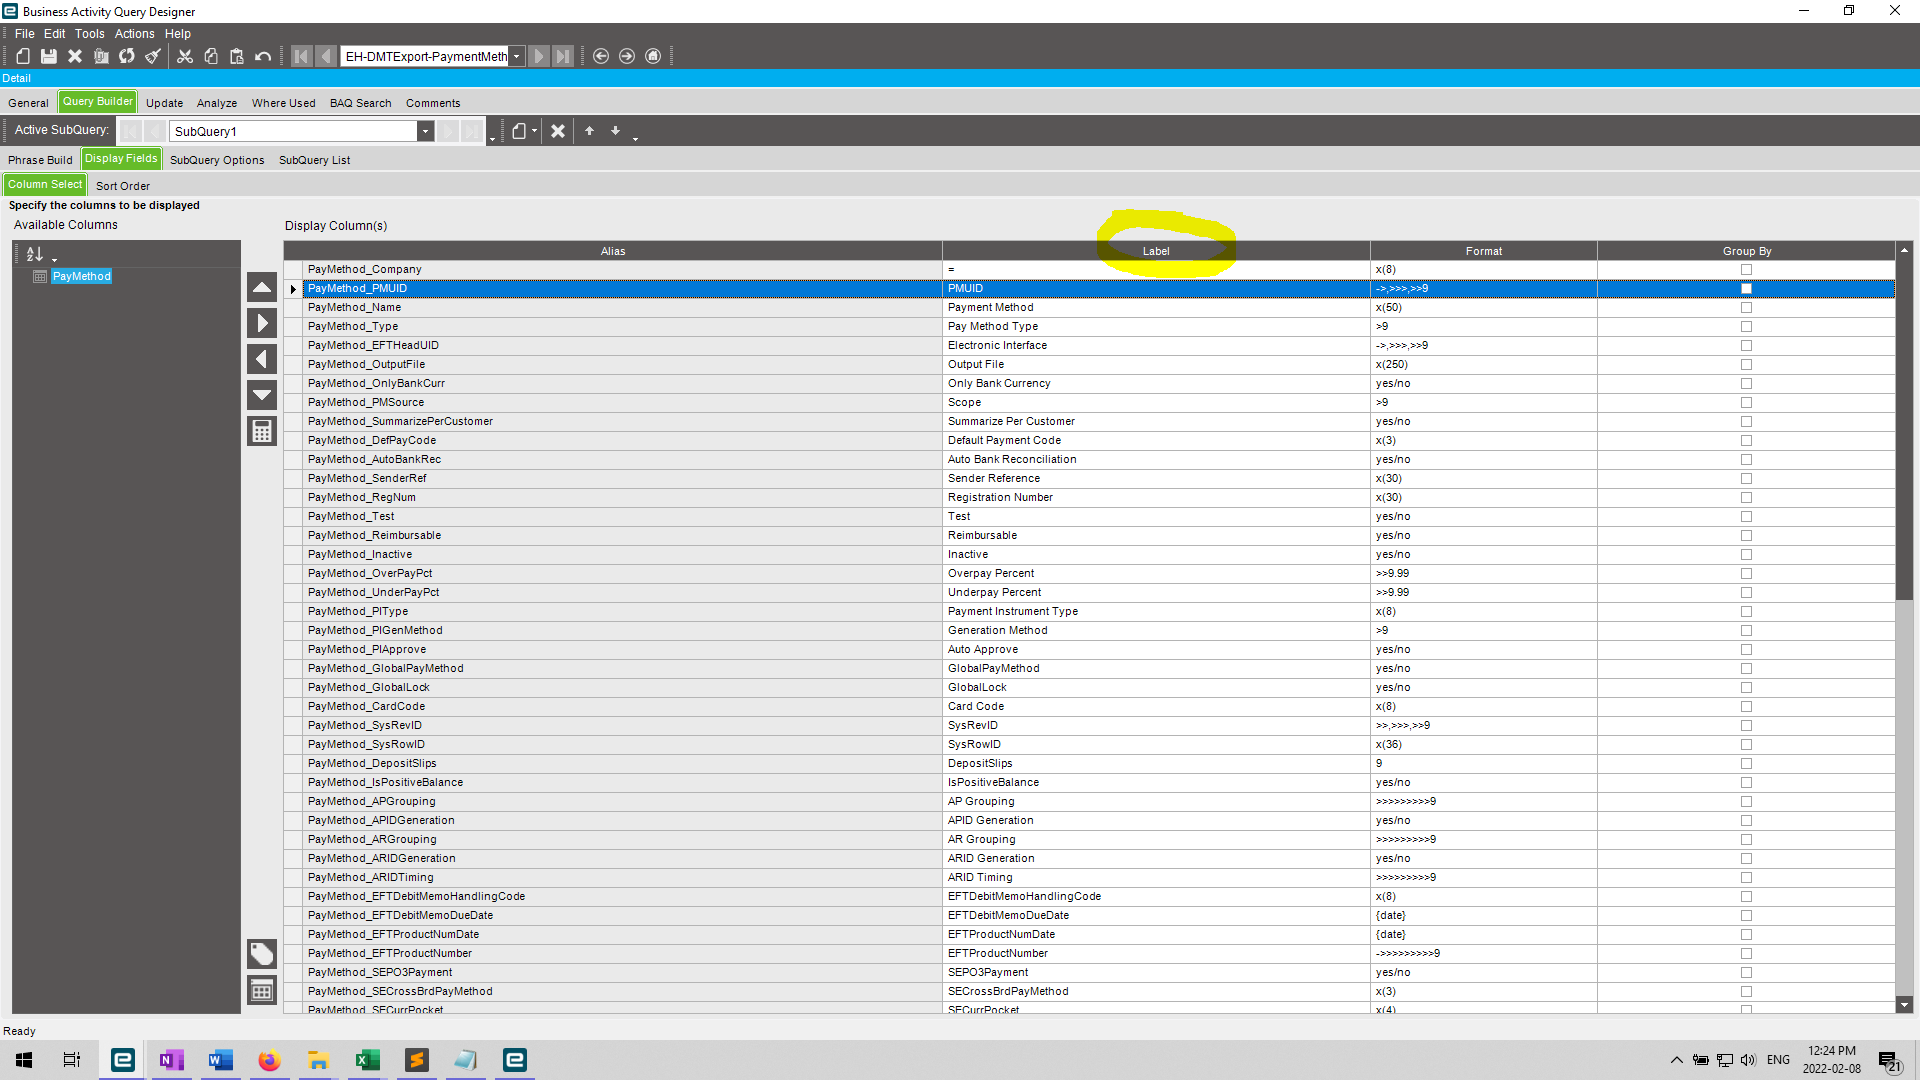
Task: Open the BAQ ID dropdown EH-DMTExport-PaymentMeth
Action: pos(516,56)
